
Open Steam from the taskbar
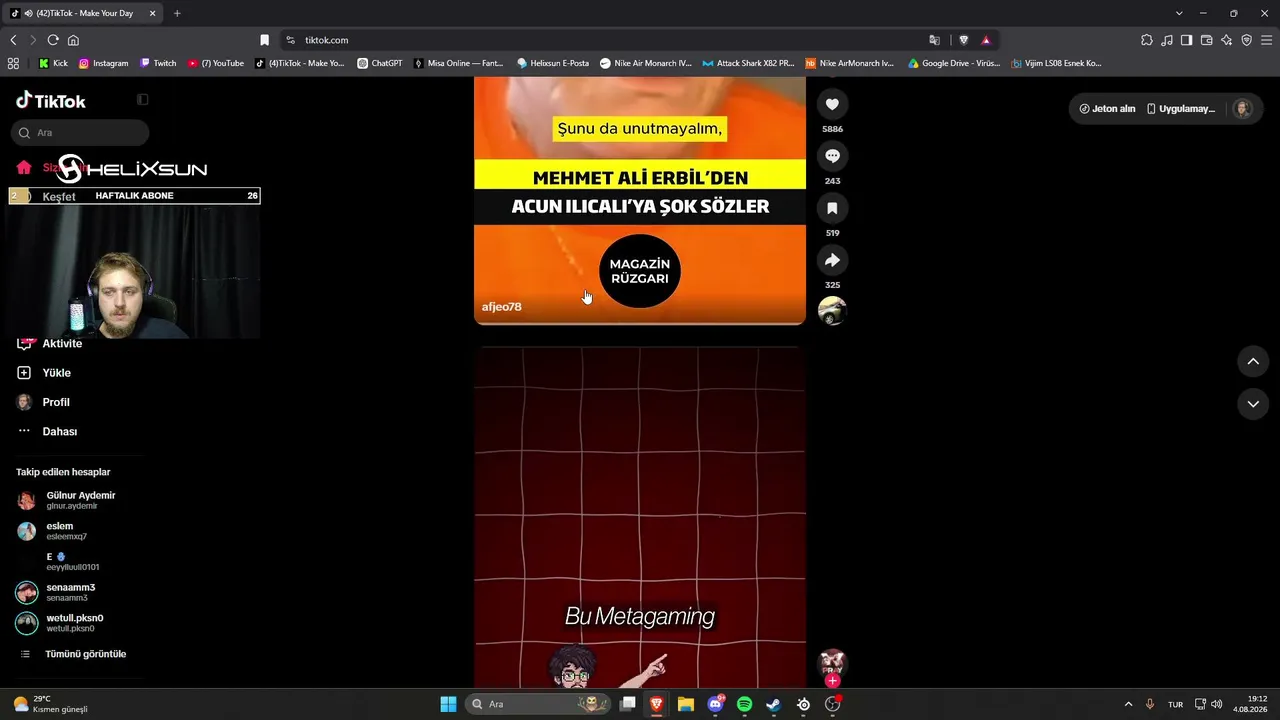point(773,704)
